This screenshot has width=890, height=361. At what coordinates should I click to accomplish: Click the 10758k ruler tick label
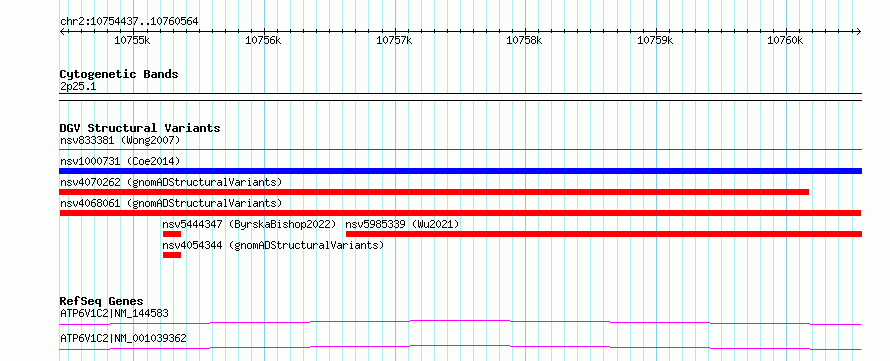(524, 40)
